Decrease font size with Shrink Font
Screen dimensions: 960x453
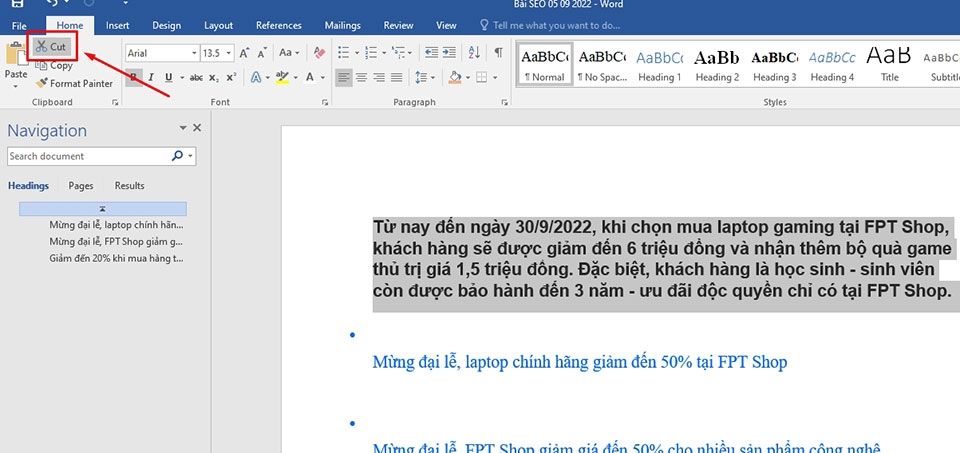coord(261,53)
